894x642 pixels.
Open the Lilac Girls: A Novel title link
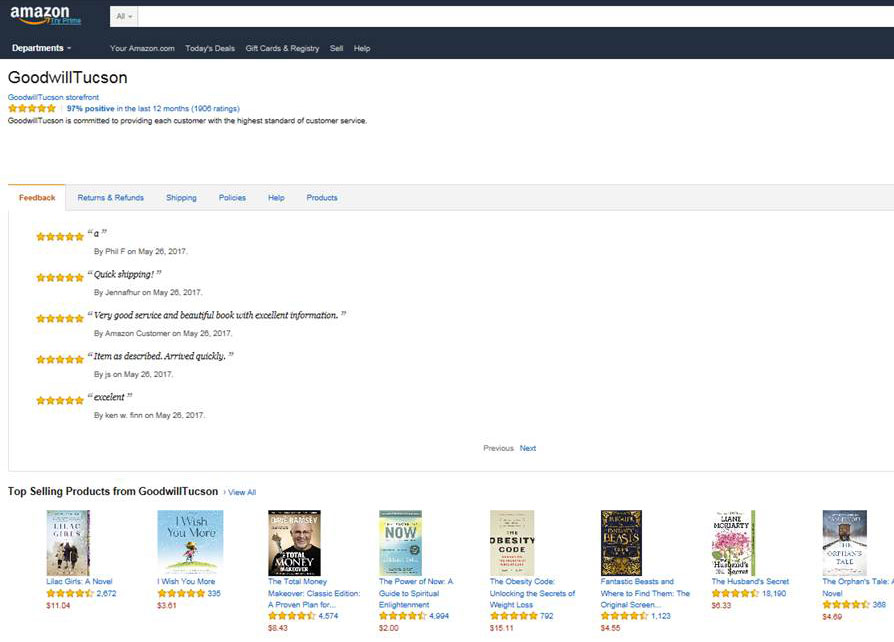[79, 582]
